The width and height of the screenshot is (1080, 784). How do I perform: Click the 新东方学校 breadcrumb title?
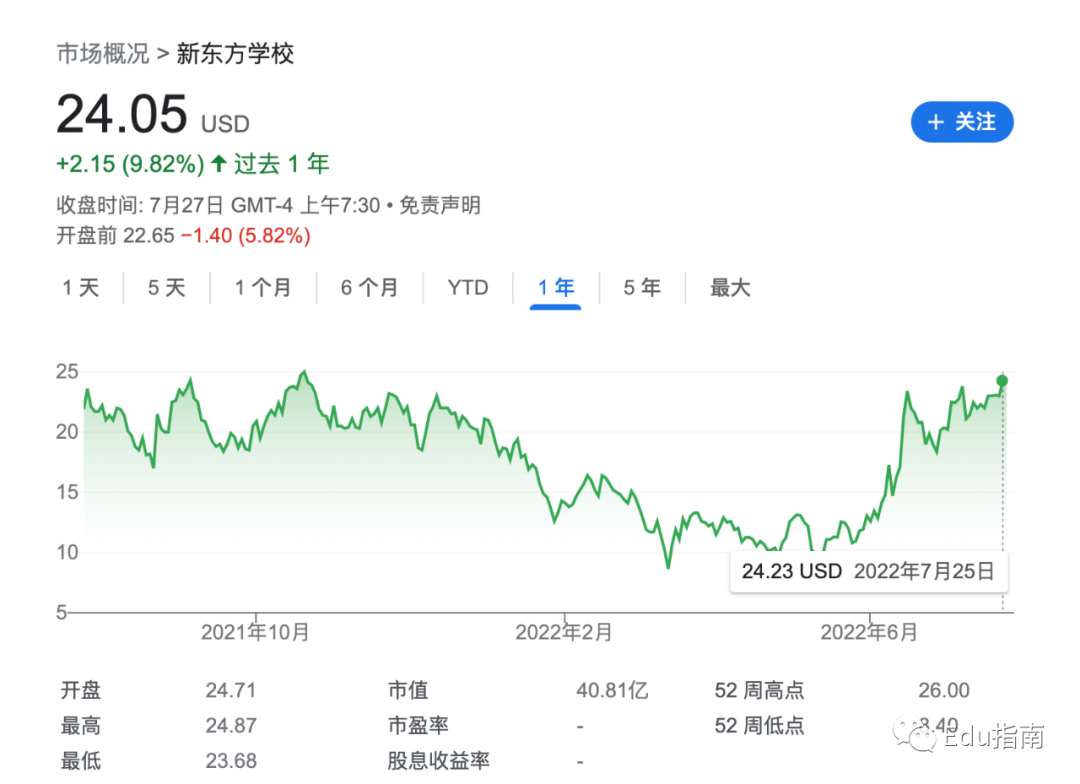[x=236, y=53]
